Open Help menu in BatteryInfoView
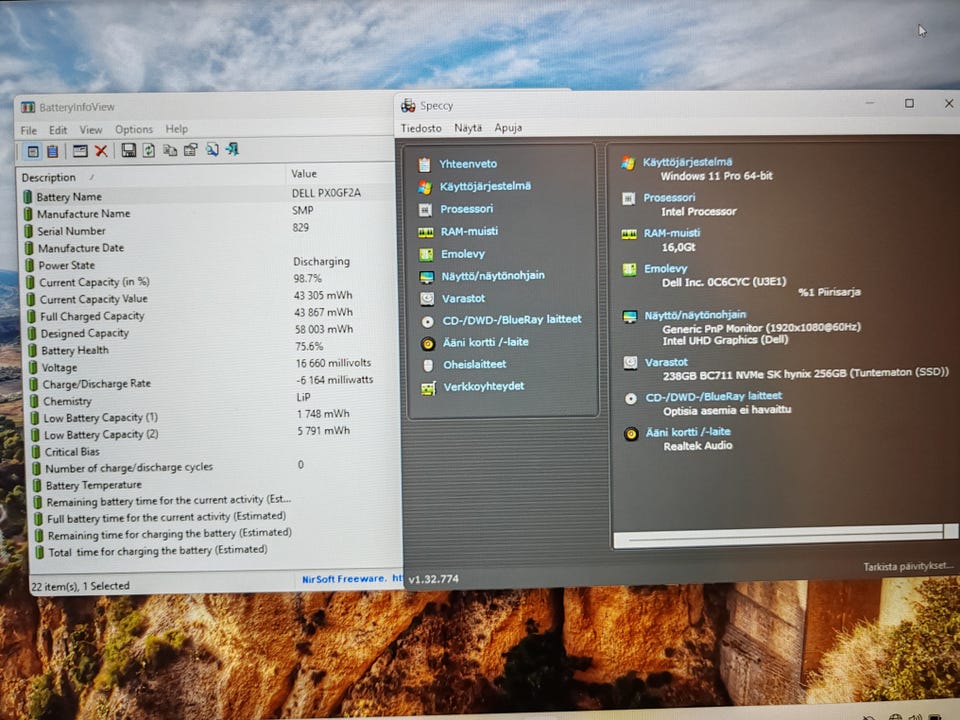The width and height of the screenshot is (960, 720). (x=176, y=129)
